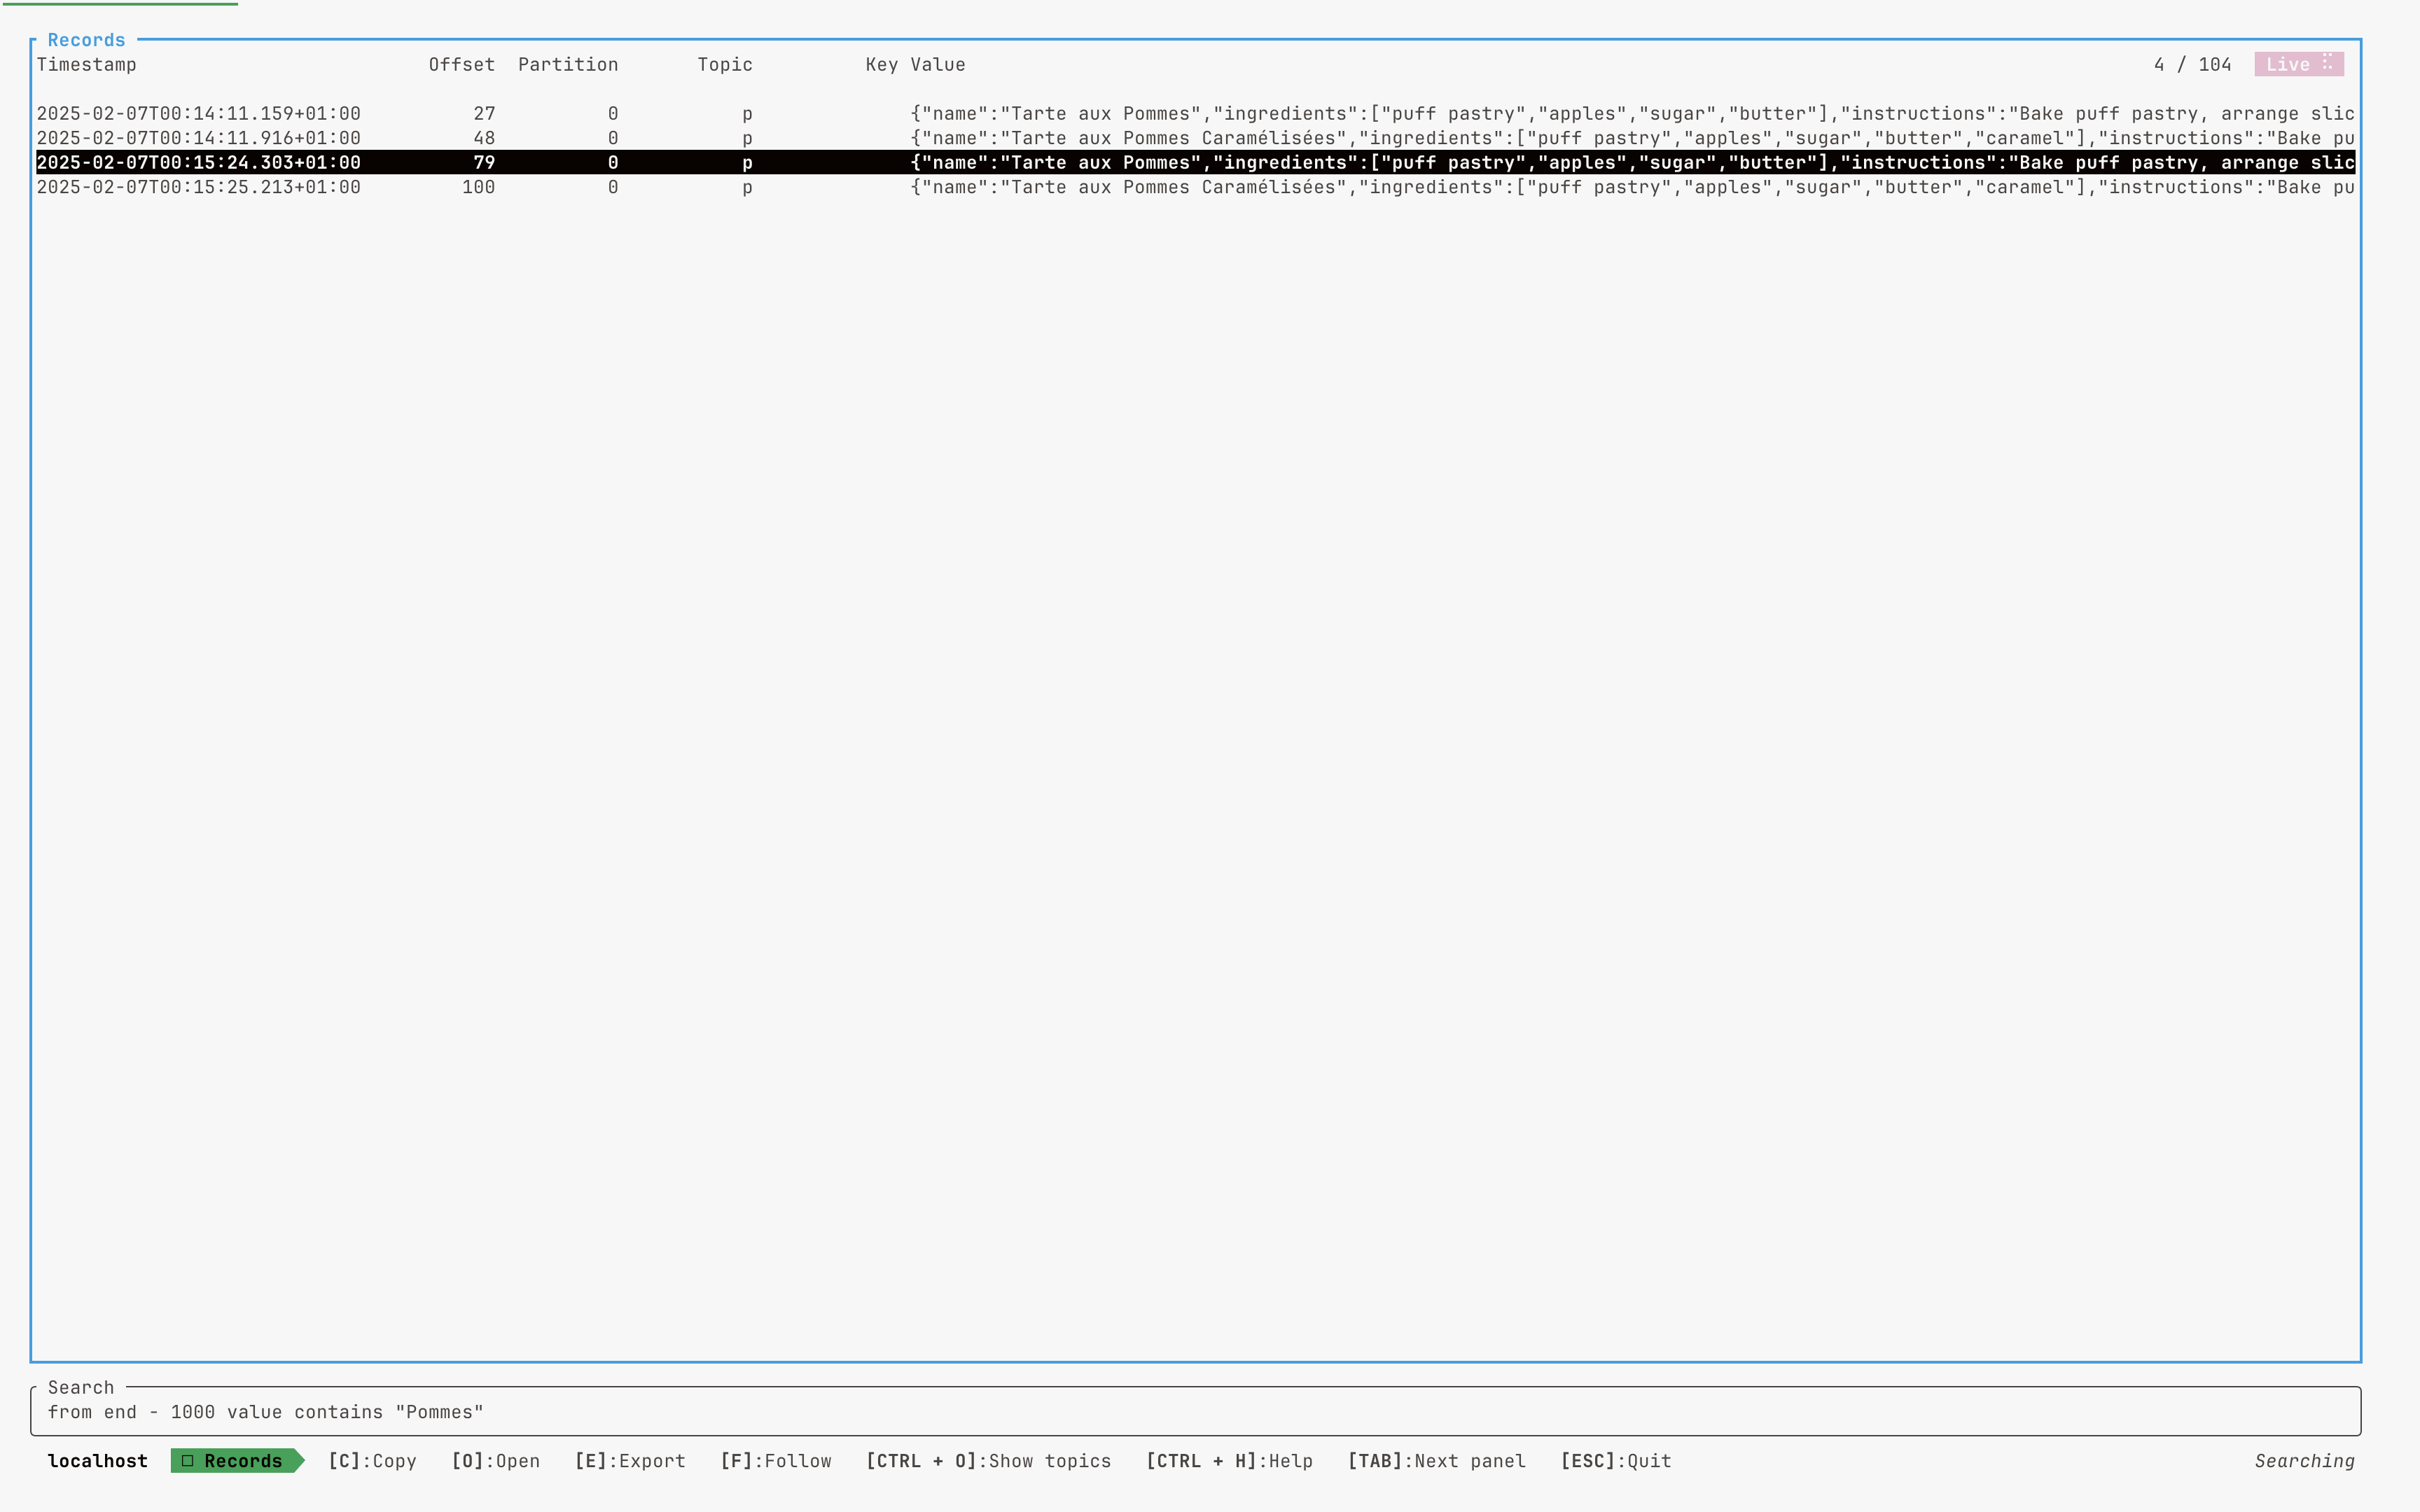This screenshot has height=1512, width=2420.
Task: Click the [CTRL + O]:Show topics shortcut
Action: click(x=988, y=1461)
